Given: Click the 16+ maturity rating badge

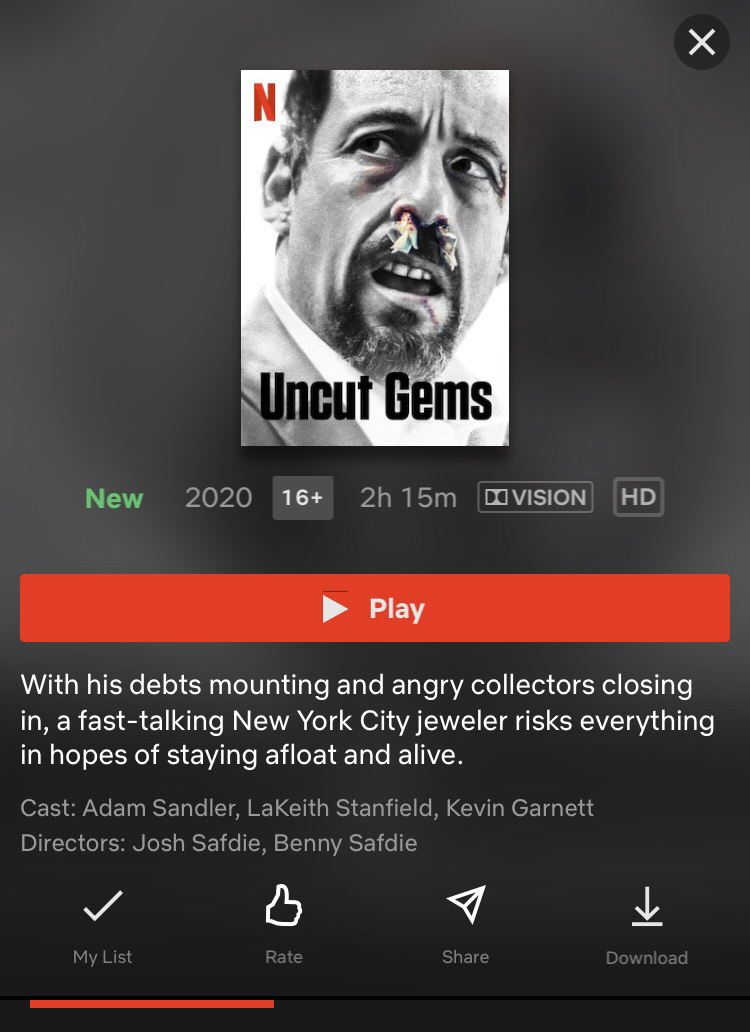Looking at the screenshot, I should tap(303, 498).
